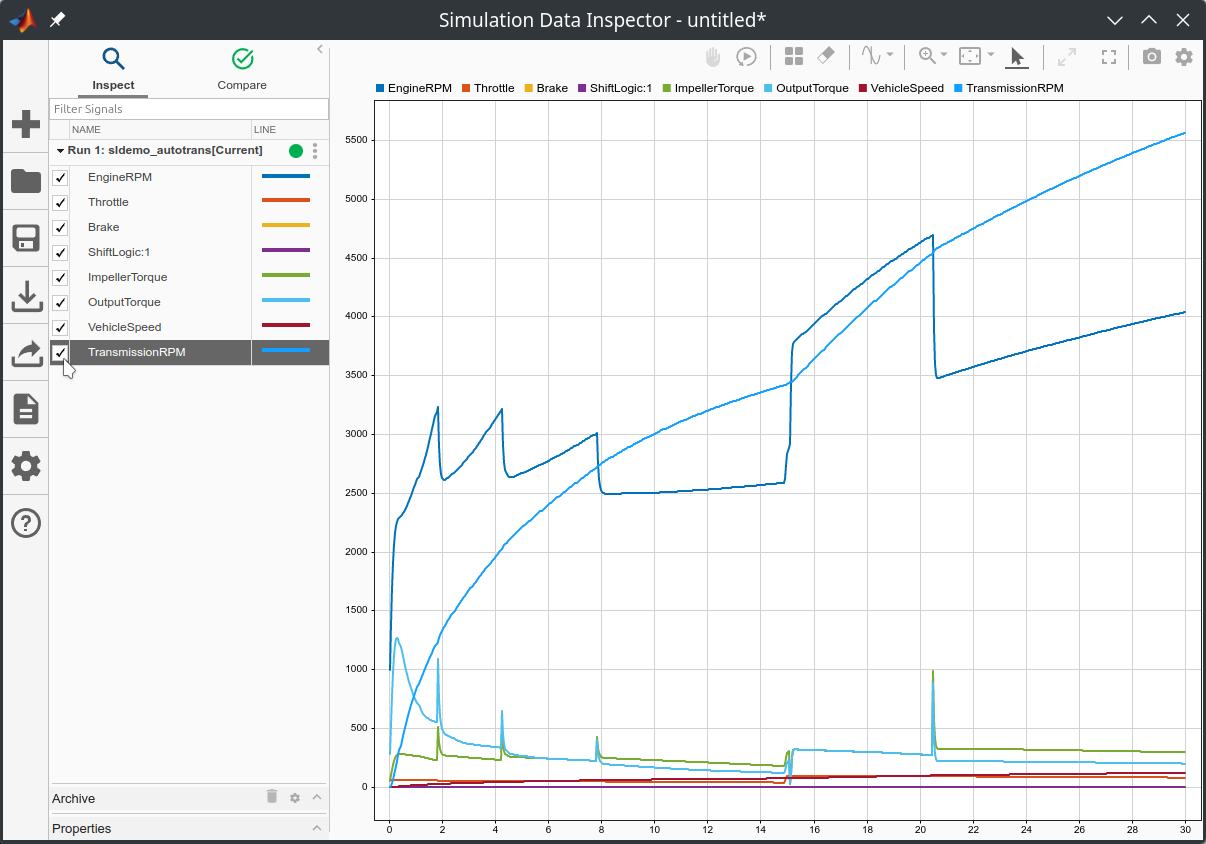This screenshot has height=844, width=1206.
Task: Click the Clear plot eraser icon
Action: (x=826, y=56)
